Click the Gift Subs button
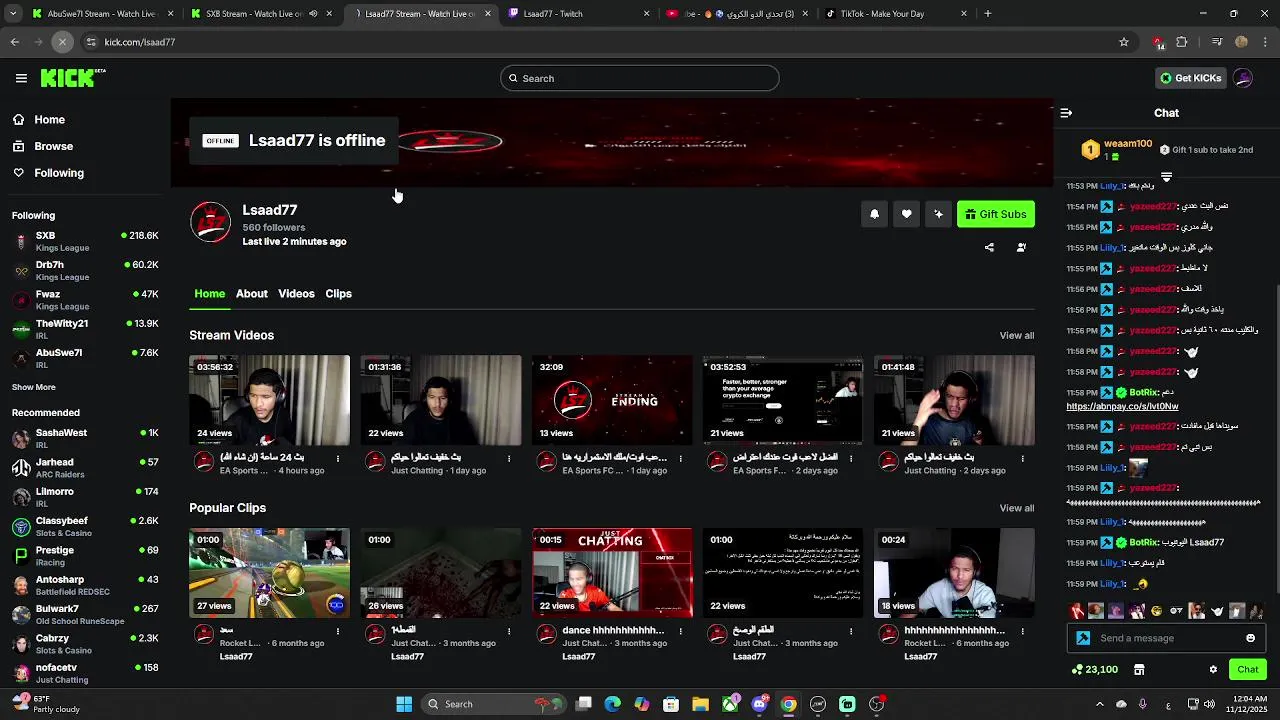 coord(995,214)
